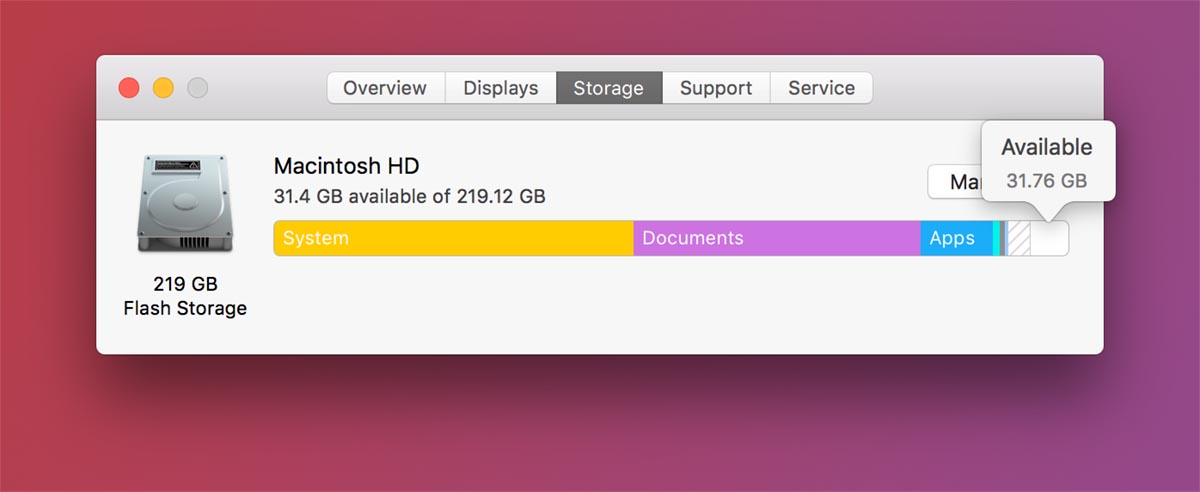The width and height of the screenshot is (1200, 492).
Task: Minimize the window with the yellow button
Action: 163,88
